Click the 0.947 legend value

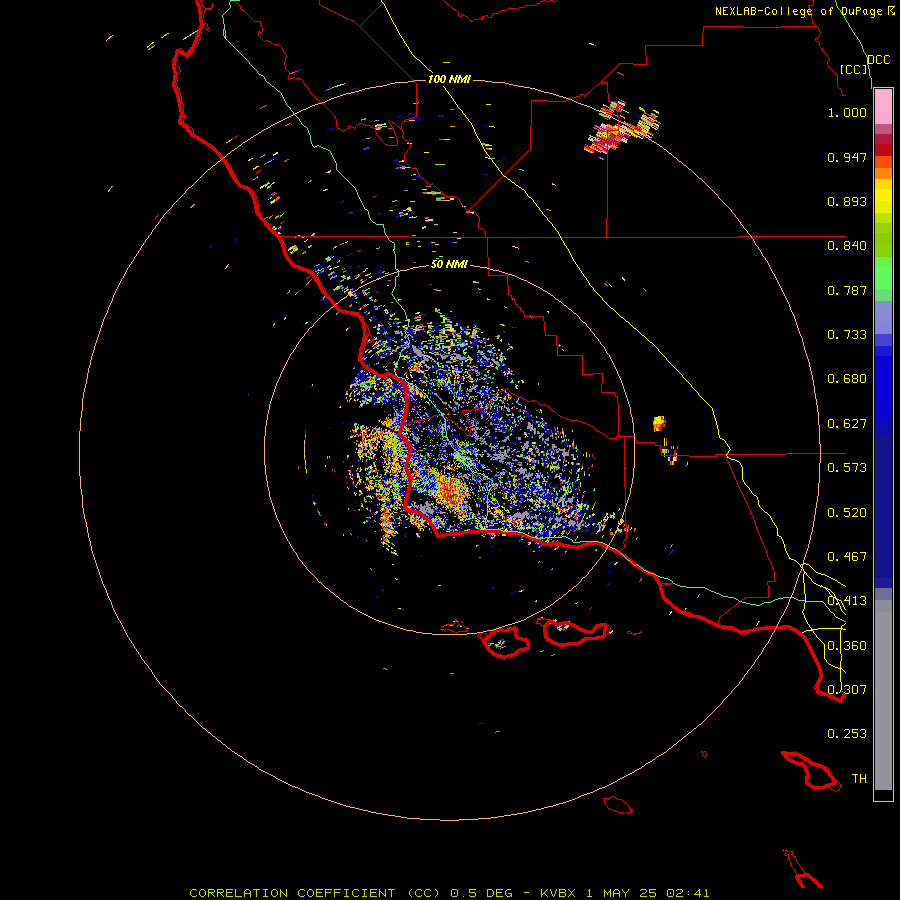pos(847,157)
